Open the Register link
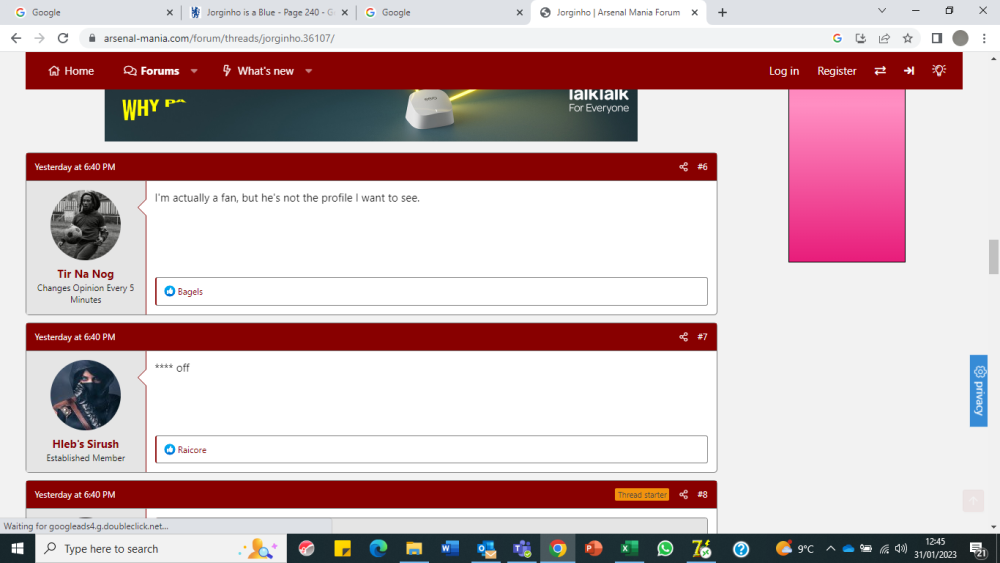Image resolution: width=1000 pixels, height=563 pixels. point(837,71)
